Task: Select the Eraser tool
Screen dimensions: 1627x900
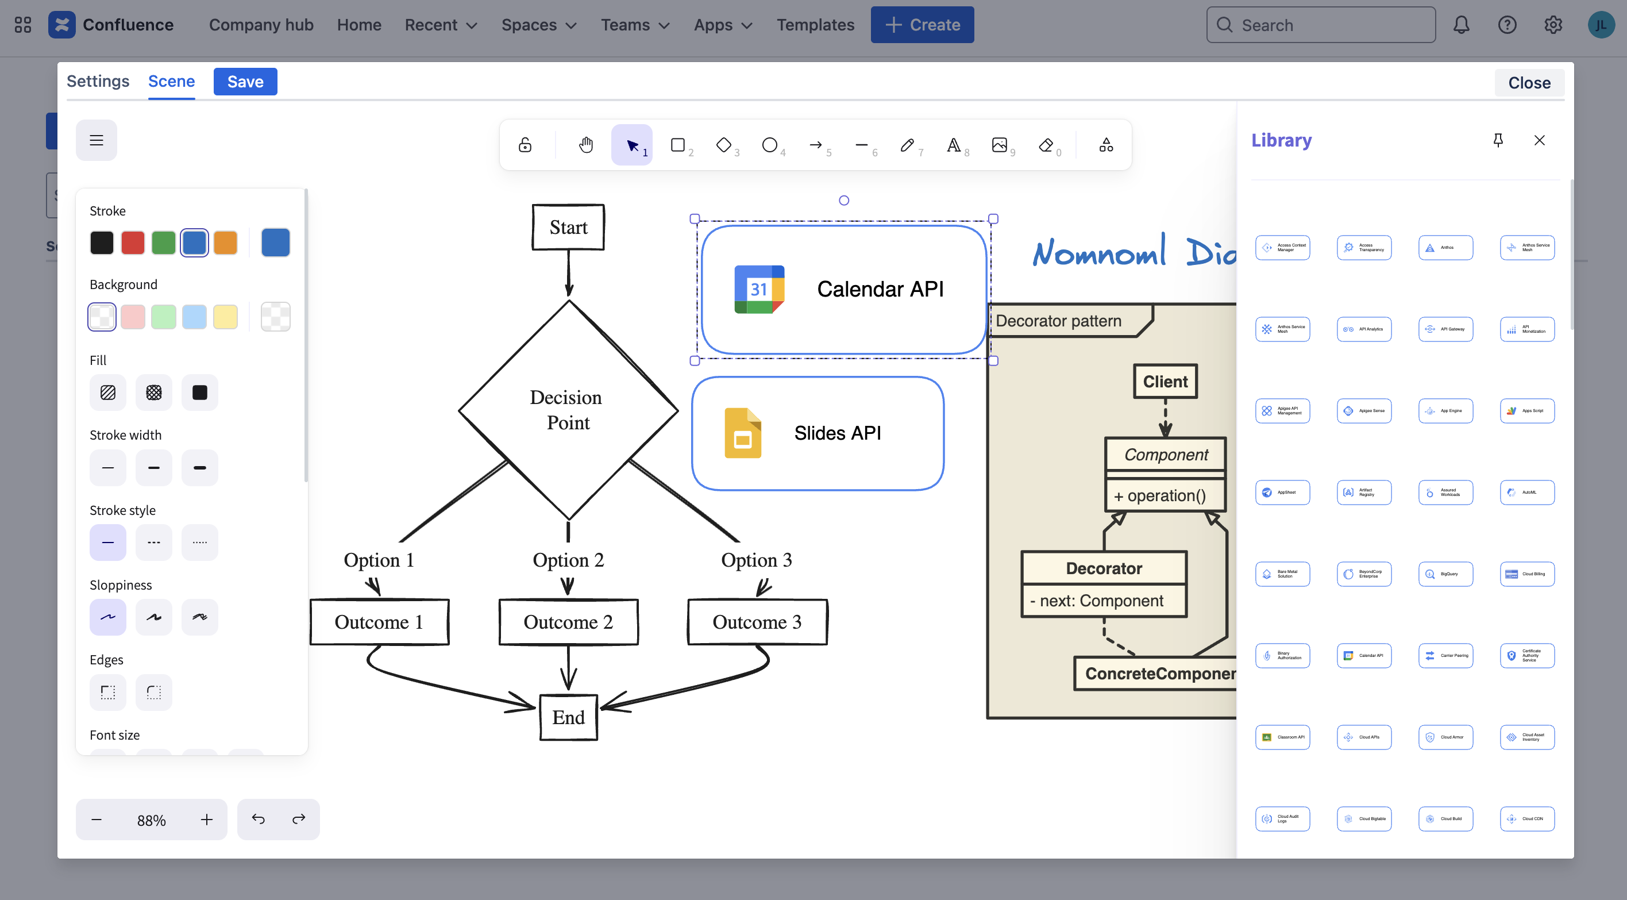Action: [x=1046, y=145]
